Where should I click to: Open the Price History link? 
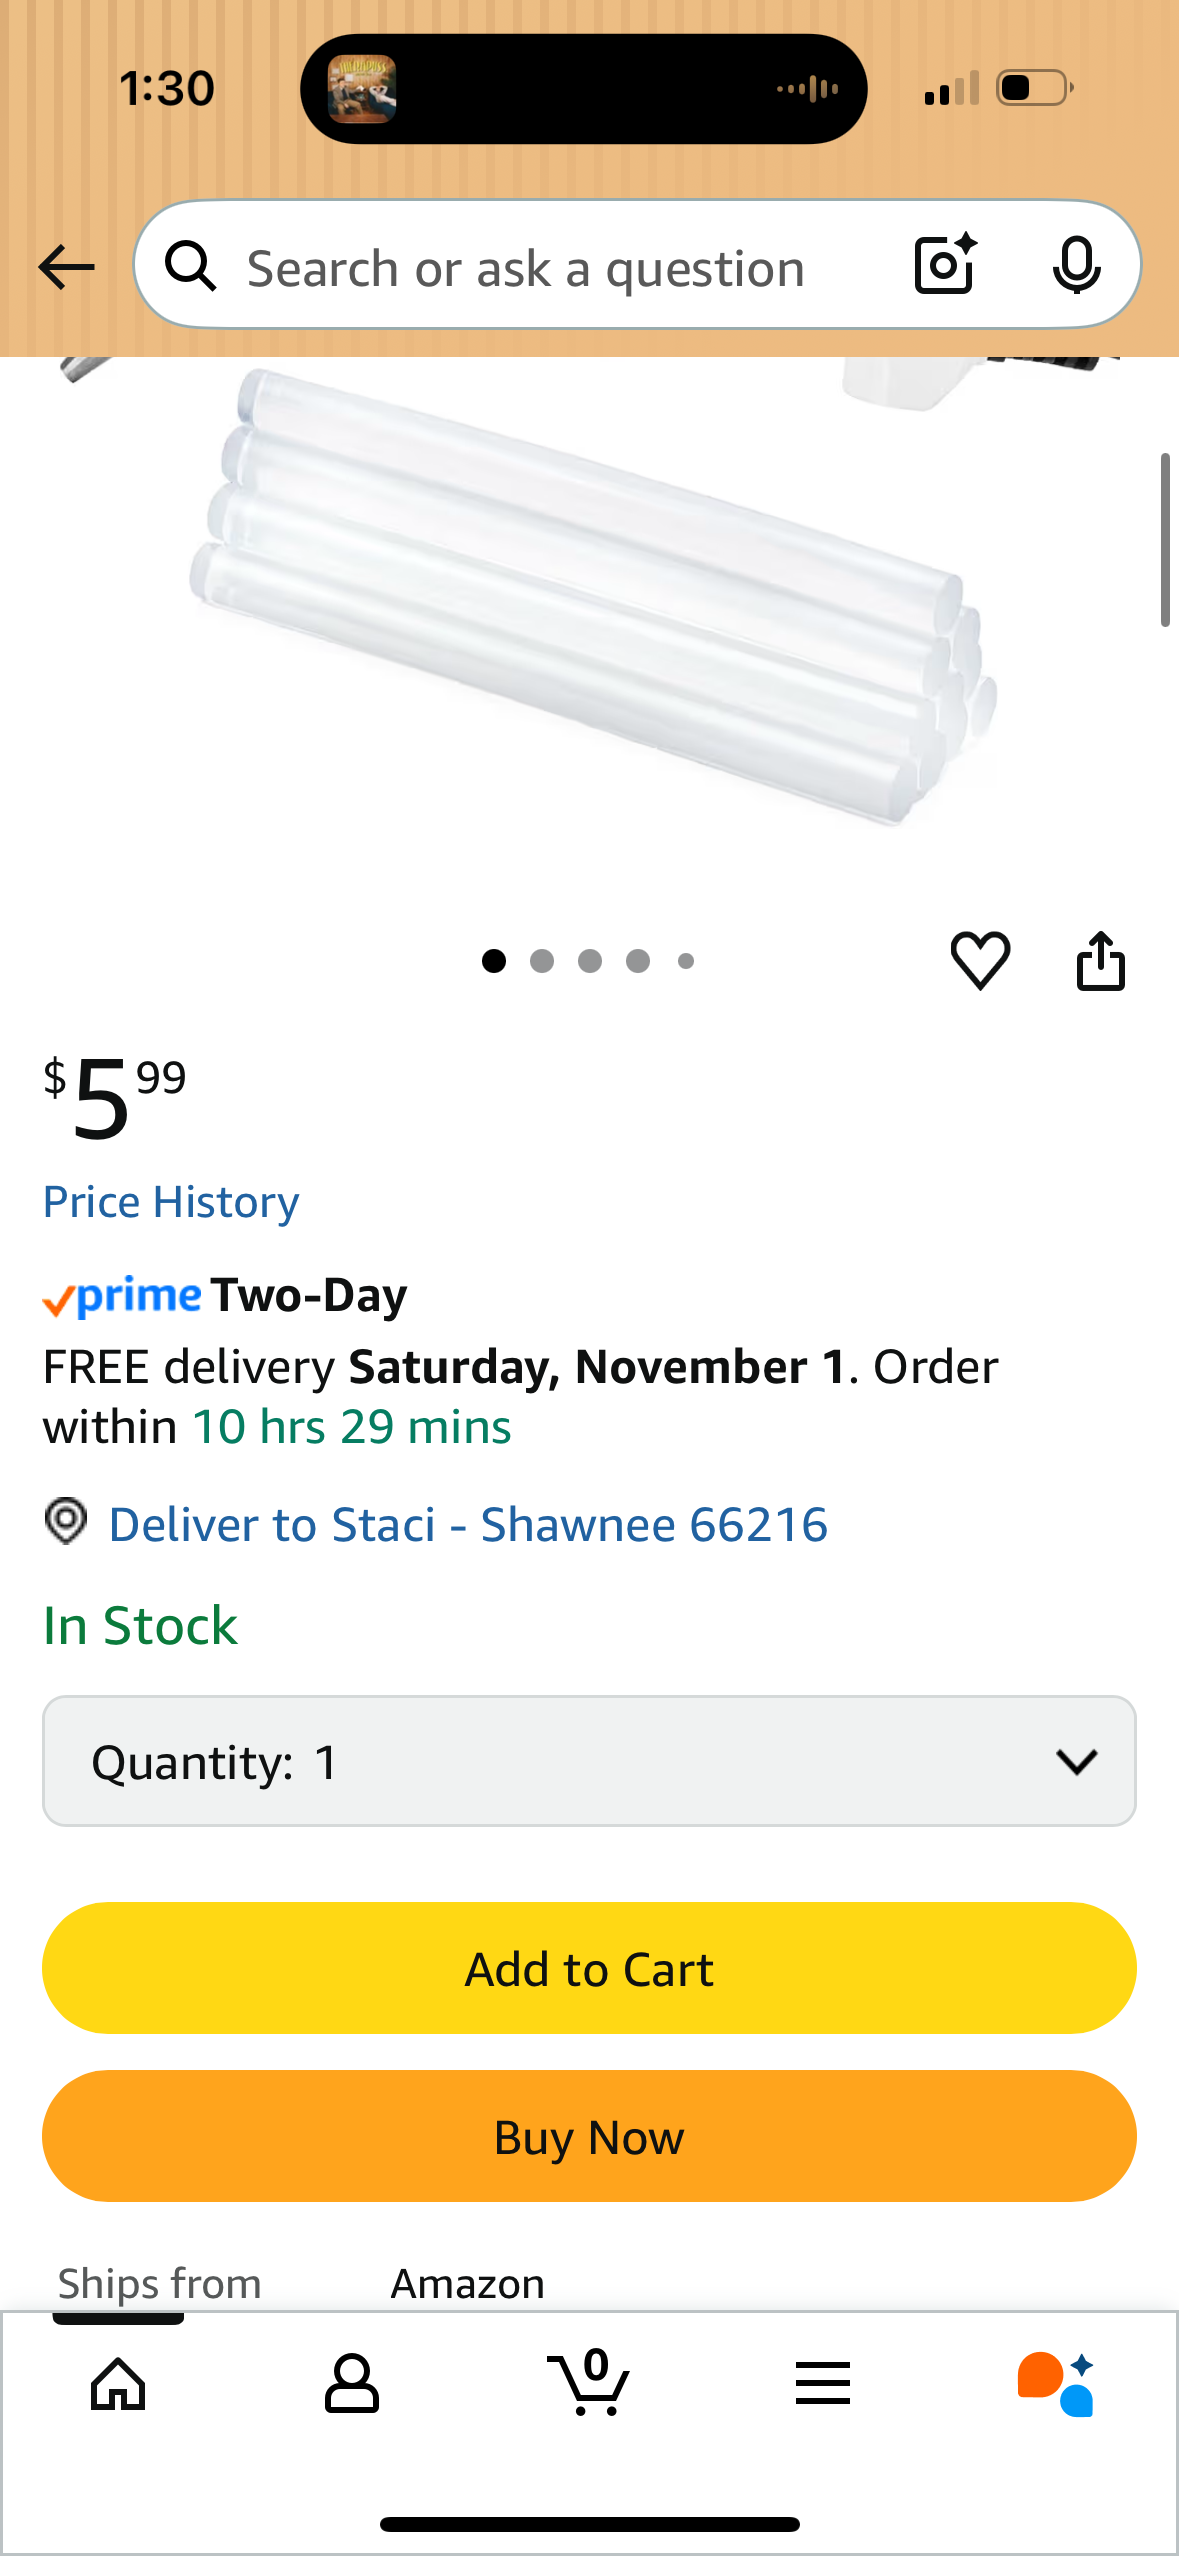point(171,1202)
